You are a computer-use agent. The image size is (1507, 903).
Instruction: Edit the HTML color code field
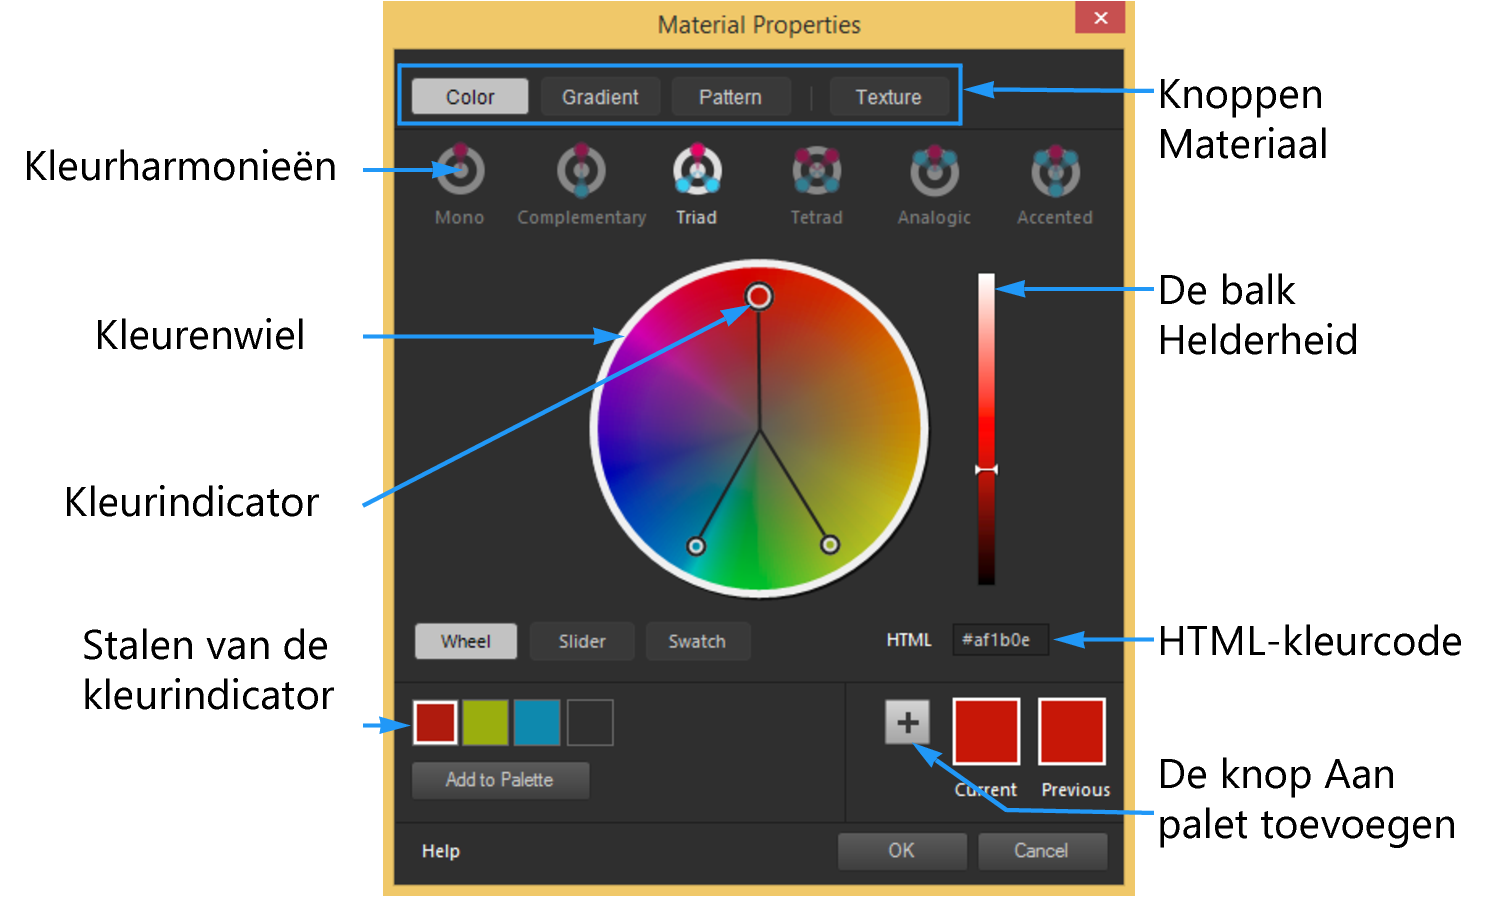[x=999, y=640]
